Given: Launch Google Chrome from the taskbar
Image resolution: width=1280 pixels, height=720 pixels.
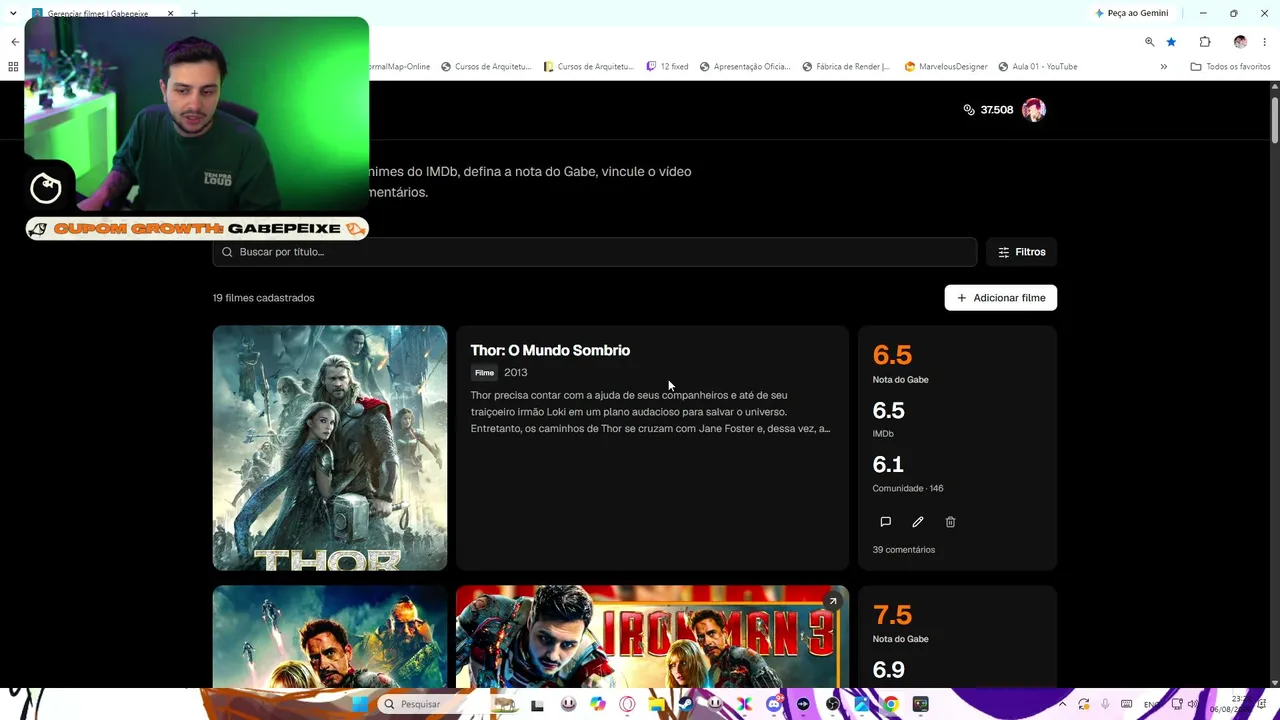Looking at the screenshot, I should pos(891,704).
